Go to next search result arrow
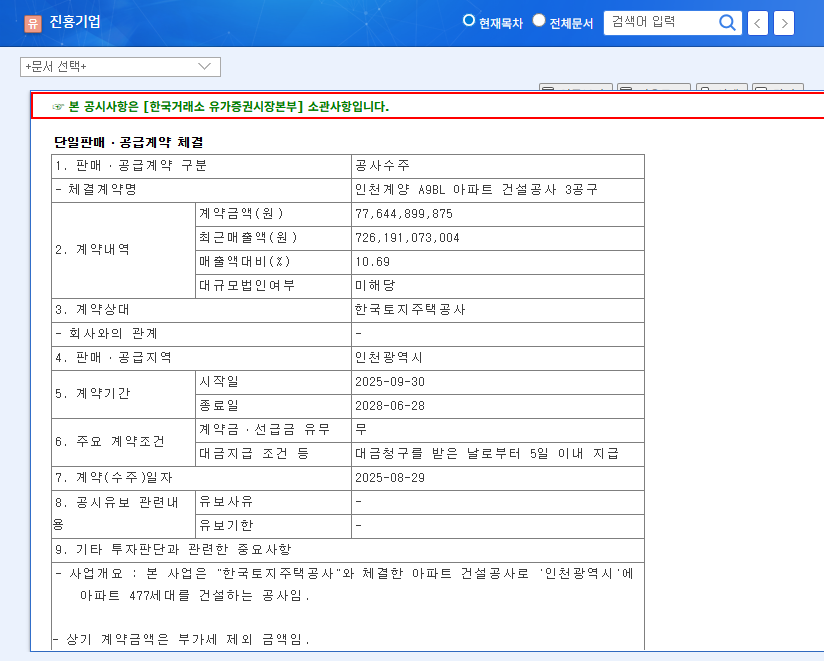Screen dimensions: 824x661 [784, 23]
